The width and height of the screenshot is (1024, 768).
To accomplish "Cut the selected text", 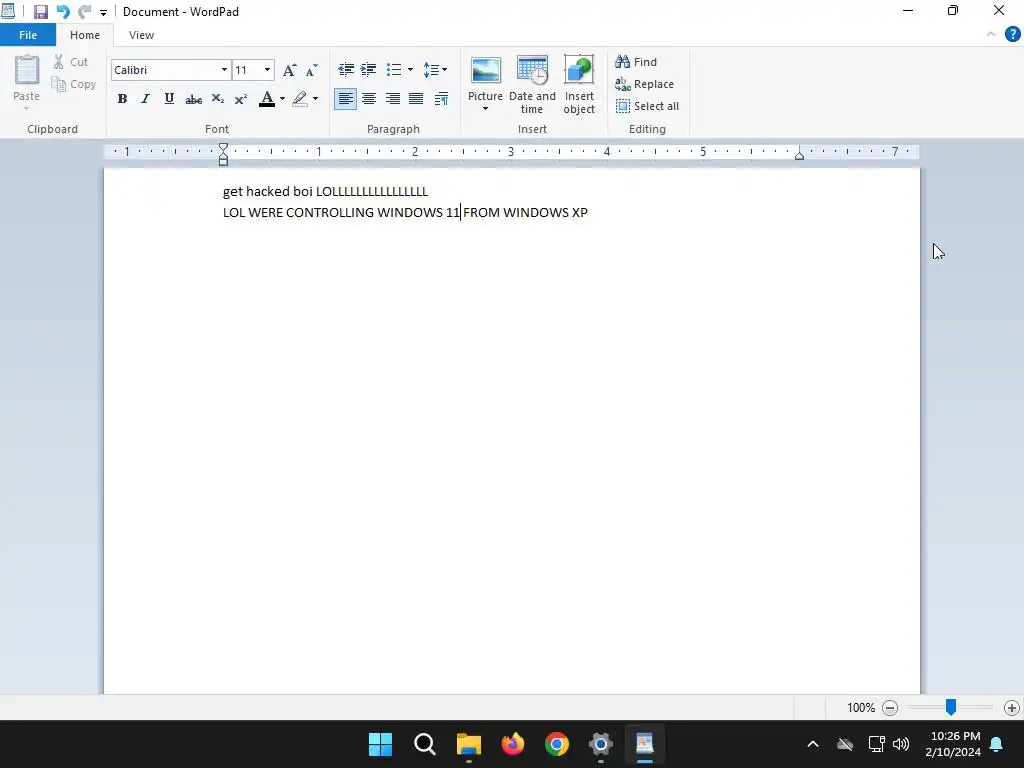I will (71, 62).
